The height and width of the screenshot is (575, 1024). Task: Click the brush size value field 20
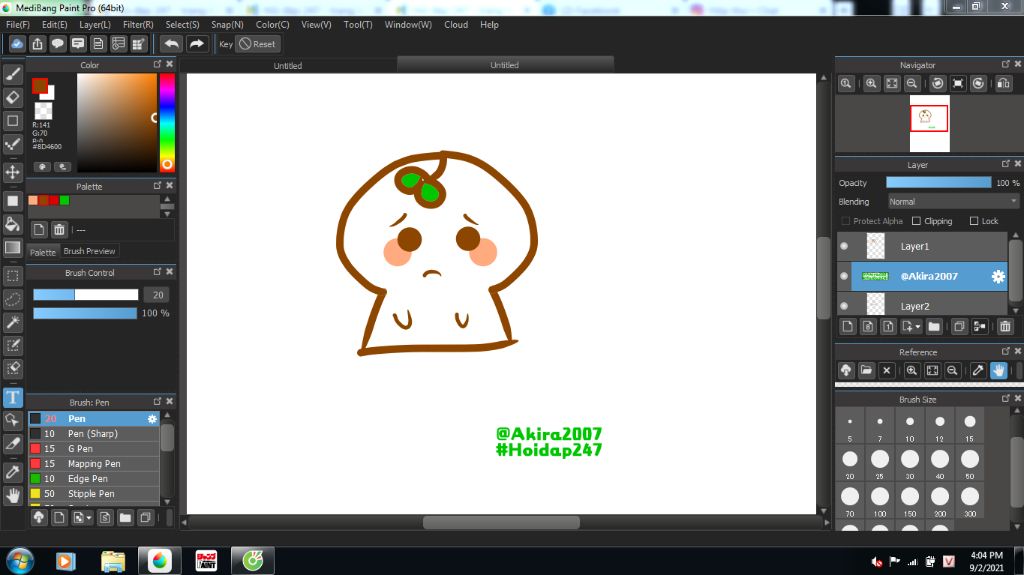[157, 295]
